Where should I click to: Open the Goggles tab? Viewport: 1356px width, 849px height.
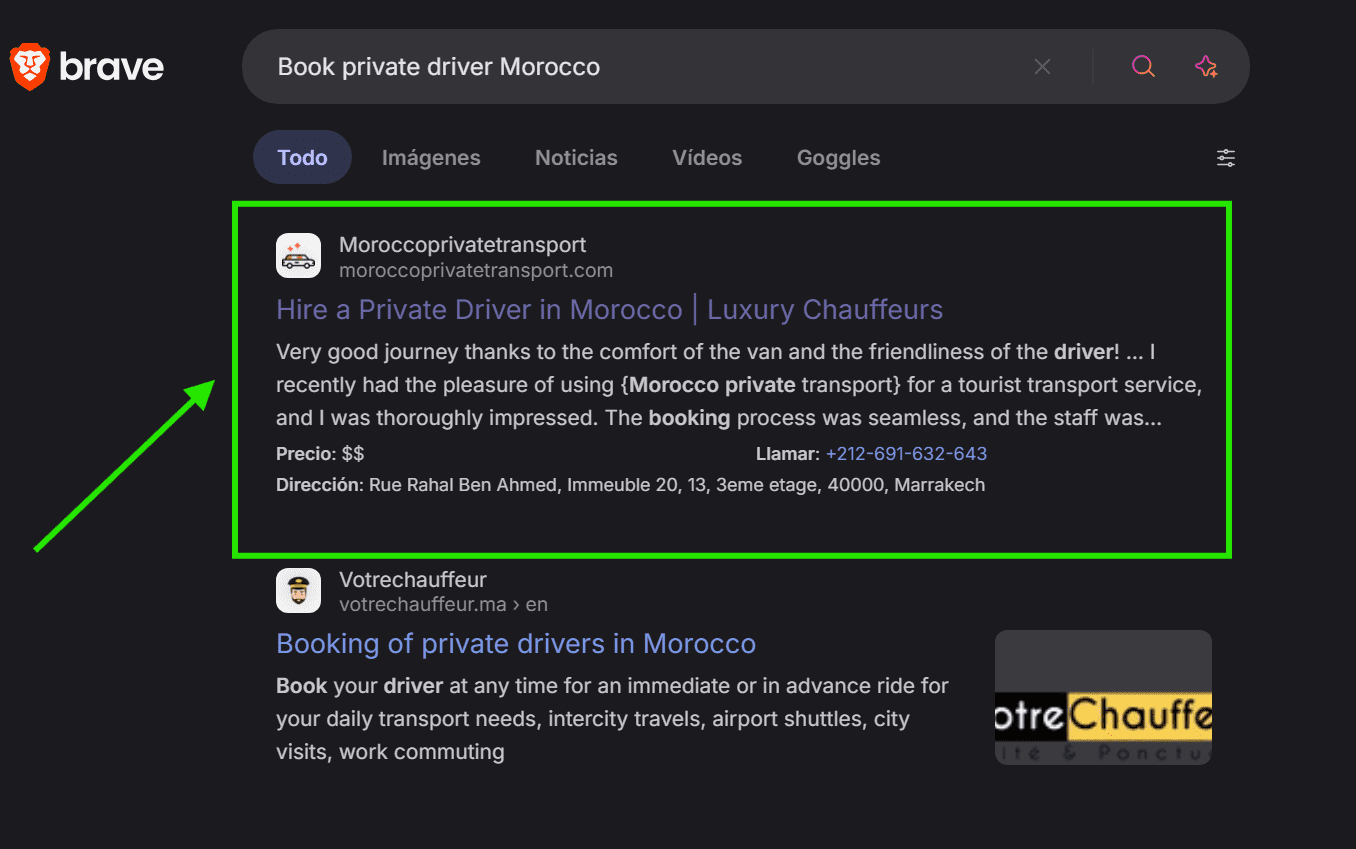point(838,158)
